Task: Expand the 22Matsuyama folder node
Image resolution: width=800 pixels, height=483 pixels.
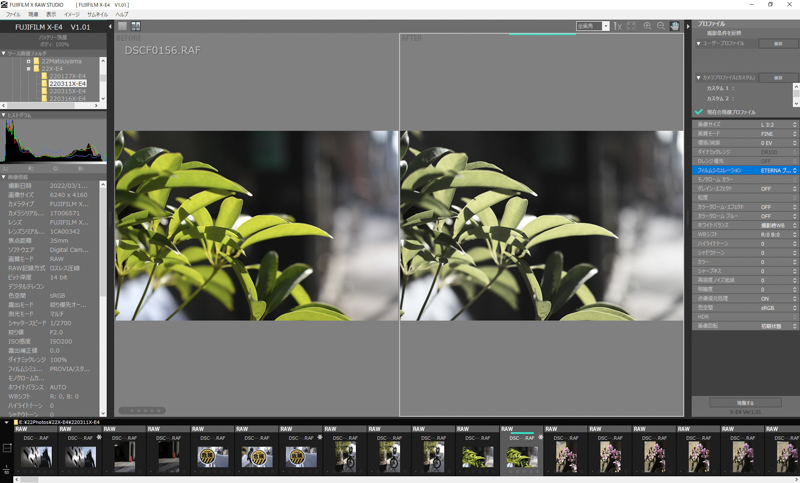Action: pos(29,61)
